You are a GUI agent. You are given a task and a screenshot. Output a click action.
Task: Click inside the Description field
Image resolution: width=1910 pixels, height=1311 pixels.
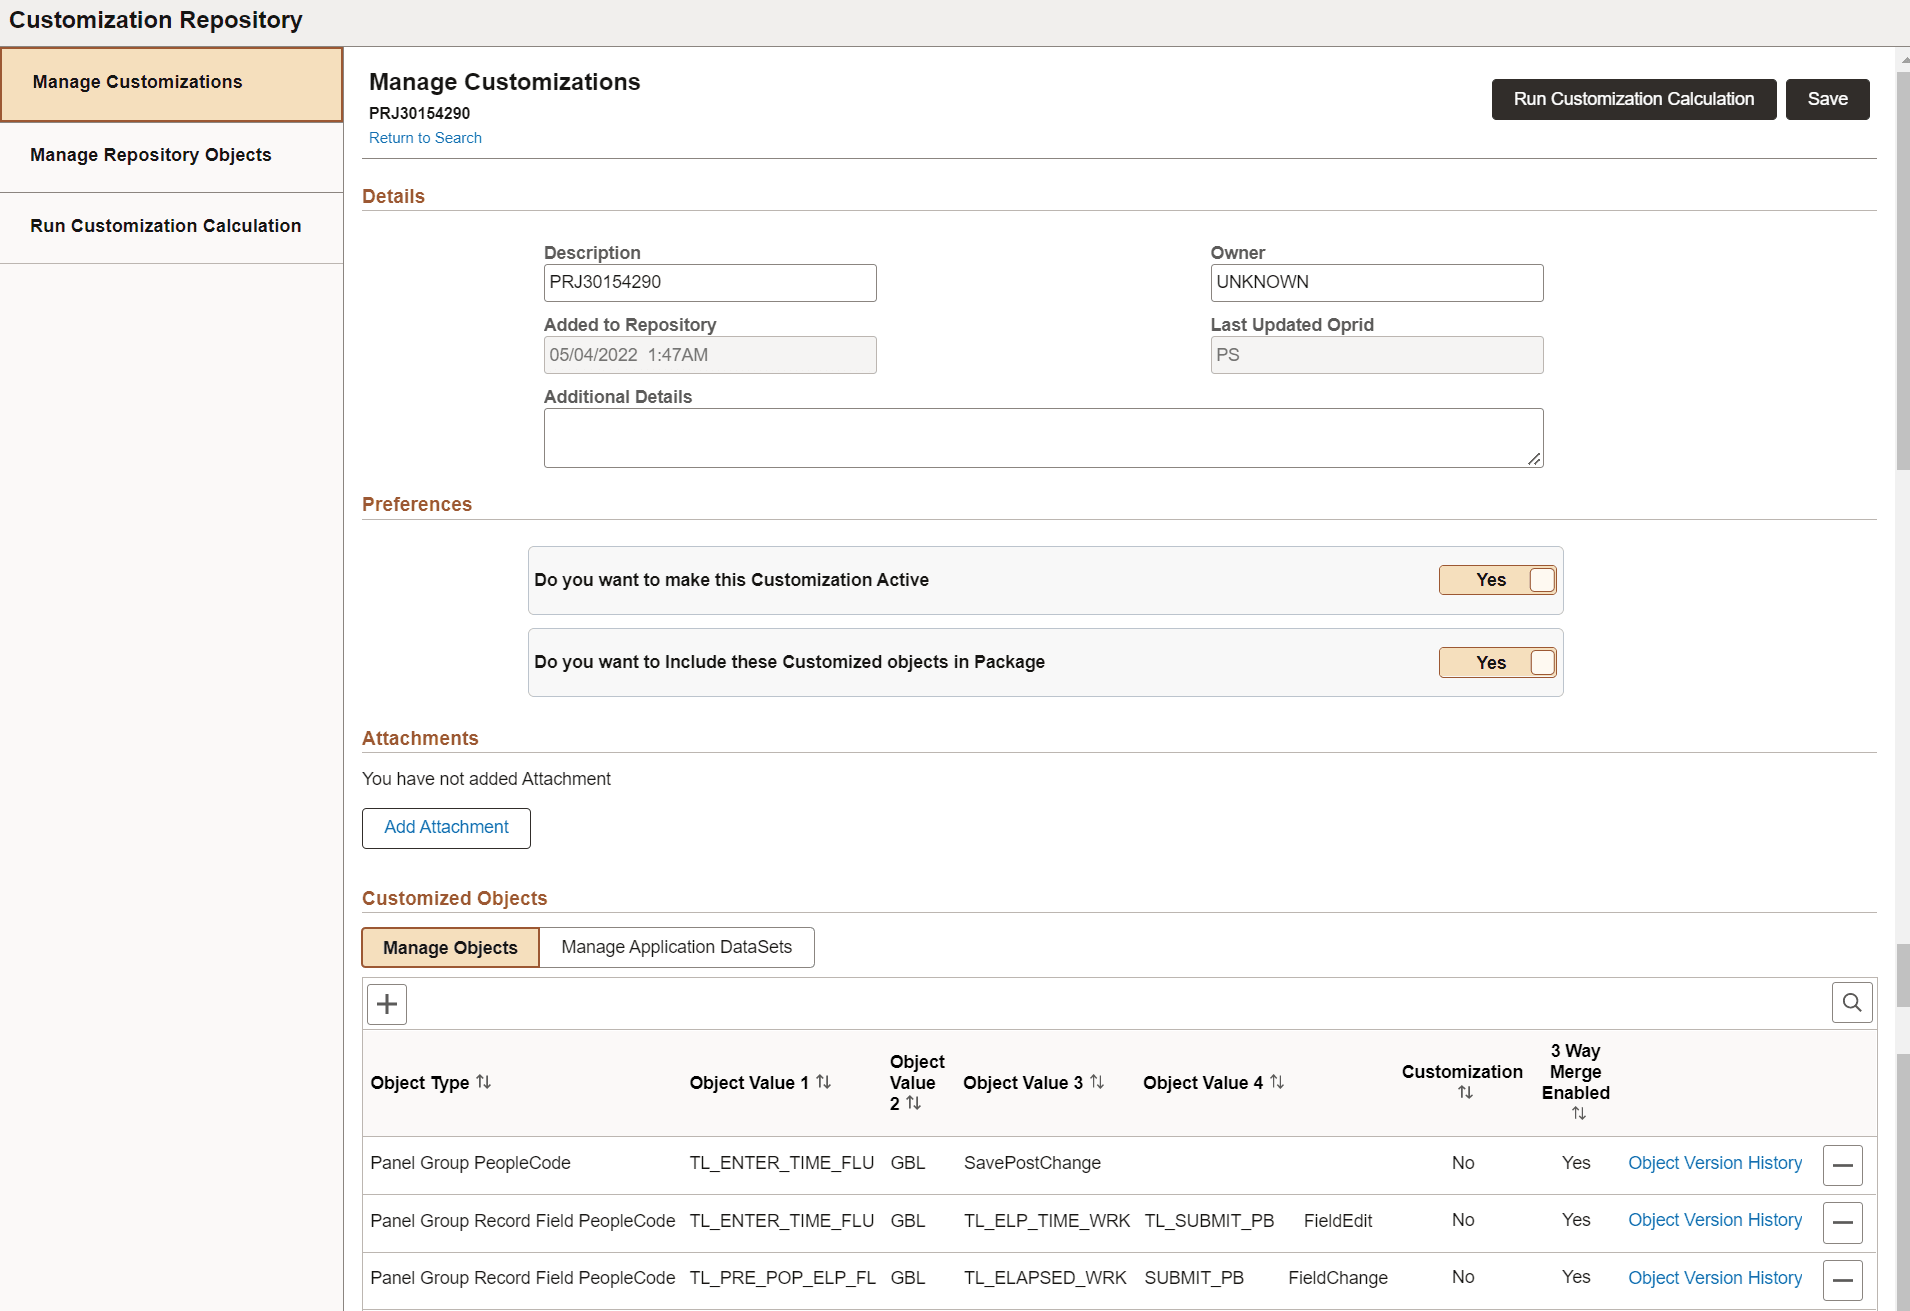click(709, 282)
